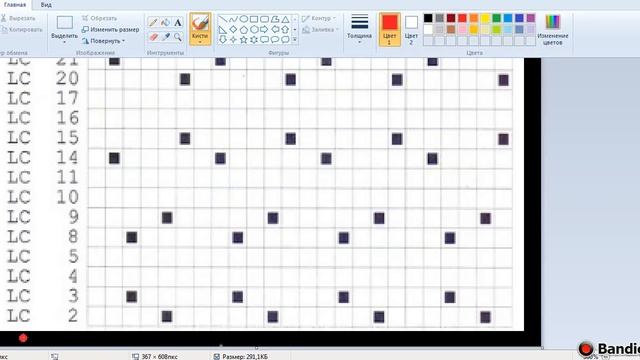Open Изменение цветов color editor

[x=553, y=30]
